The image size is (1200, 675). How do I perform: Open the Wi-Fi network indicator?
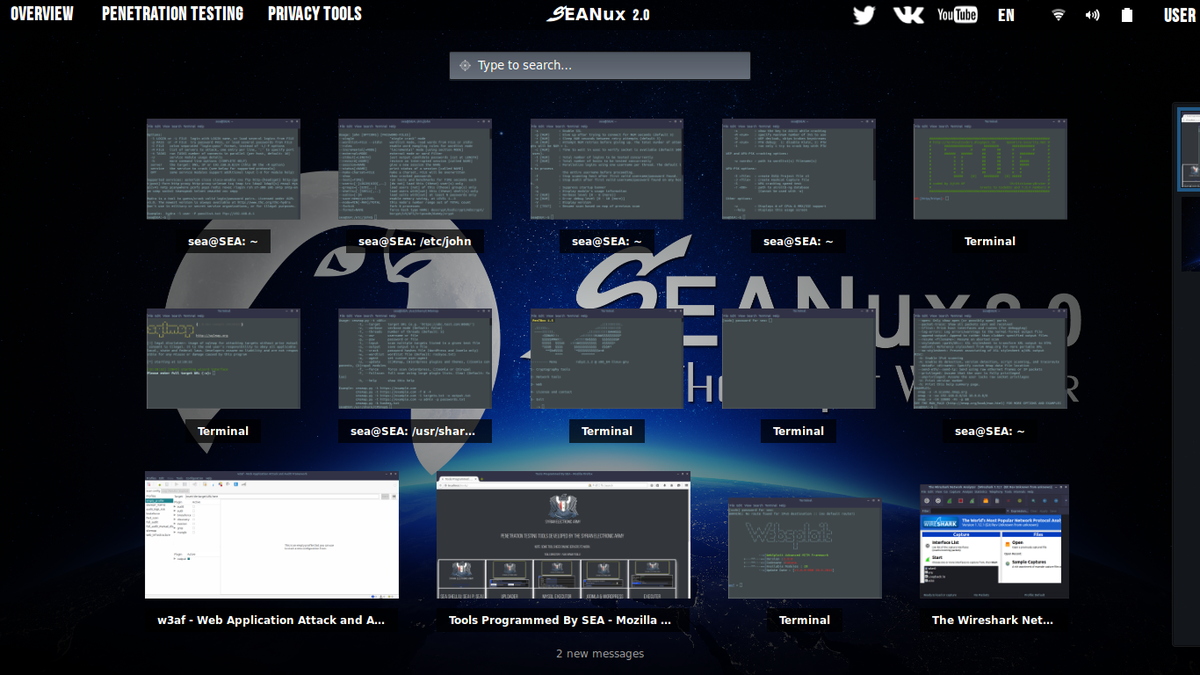1058,15
